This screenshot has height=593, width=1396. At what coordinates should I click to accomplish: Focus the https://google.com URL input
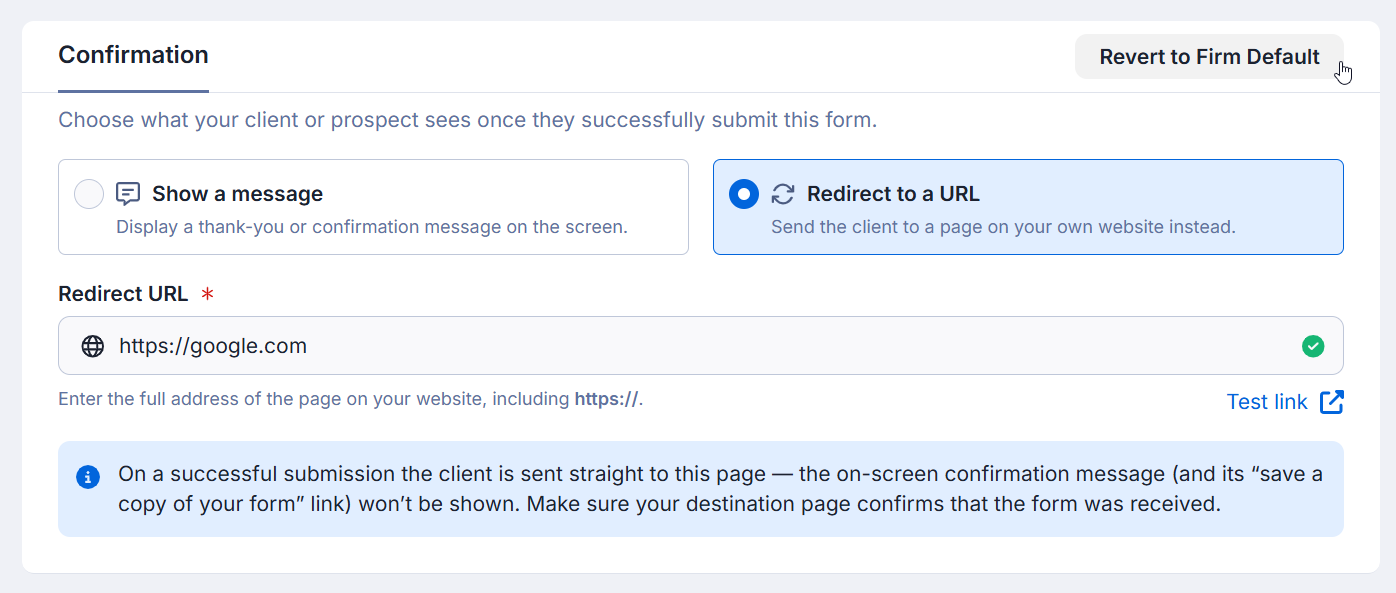pos(701,346)
